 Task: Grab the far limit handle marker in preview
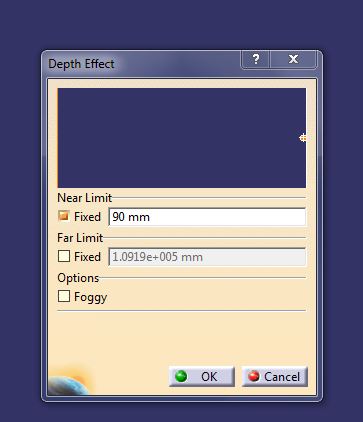[303, 138]
